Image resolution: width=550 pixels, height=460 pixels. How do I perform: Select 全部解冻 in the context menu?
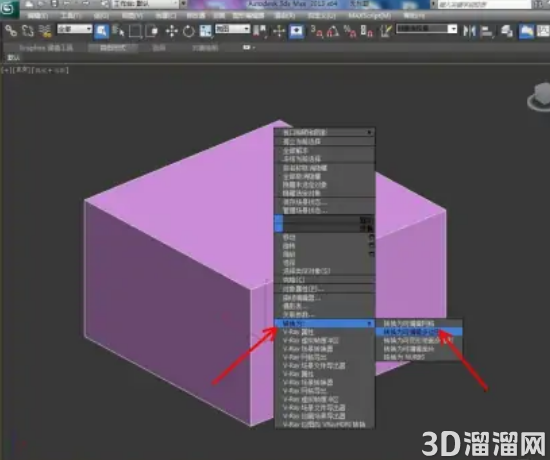coord(324,151)
